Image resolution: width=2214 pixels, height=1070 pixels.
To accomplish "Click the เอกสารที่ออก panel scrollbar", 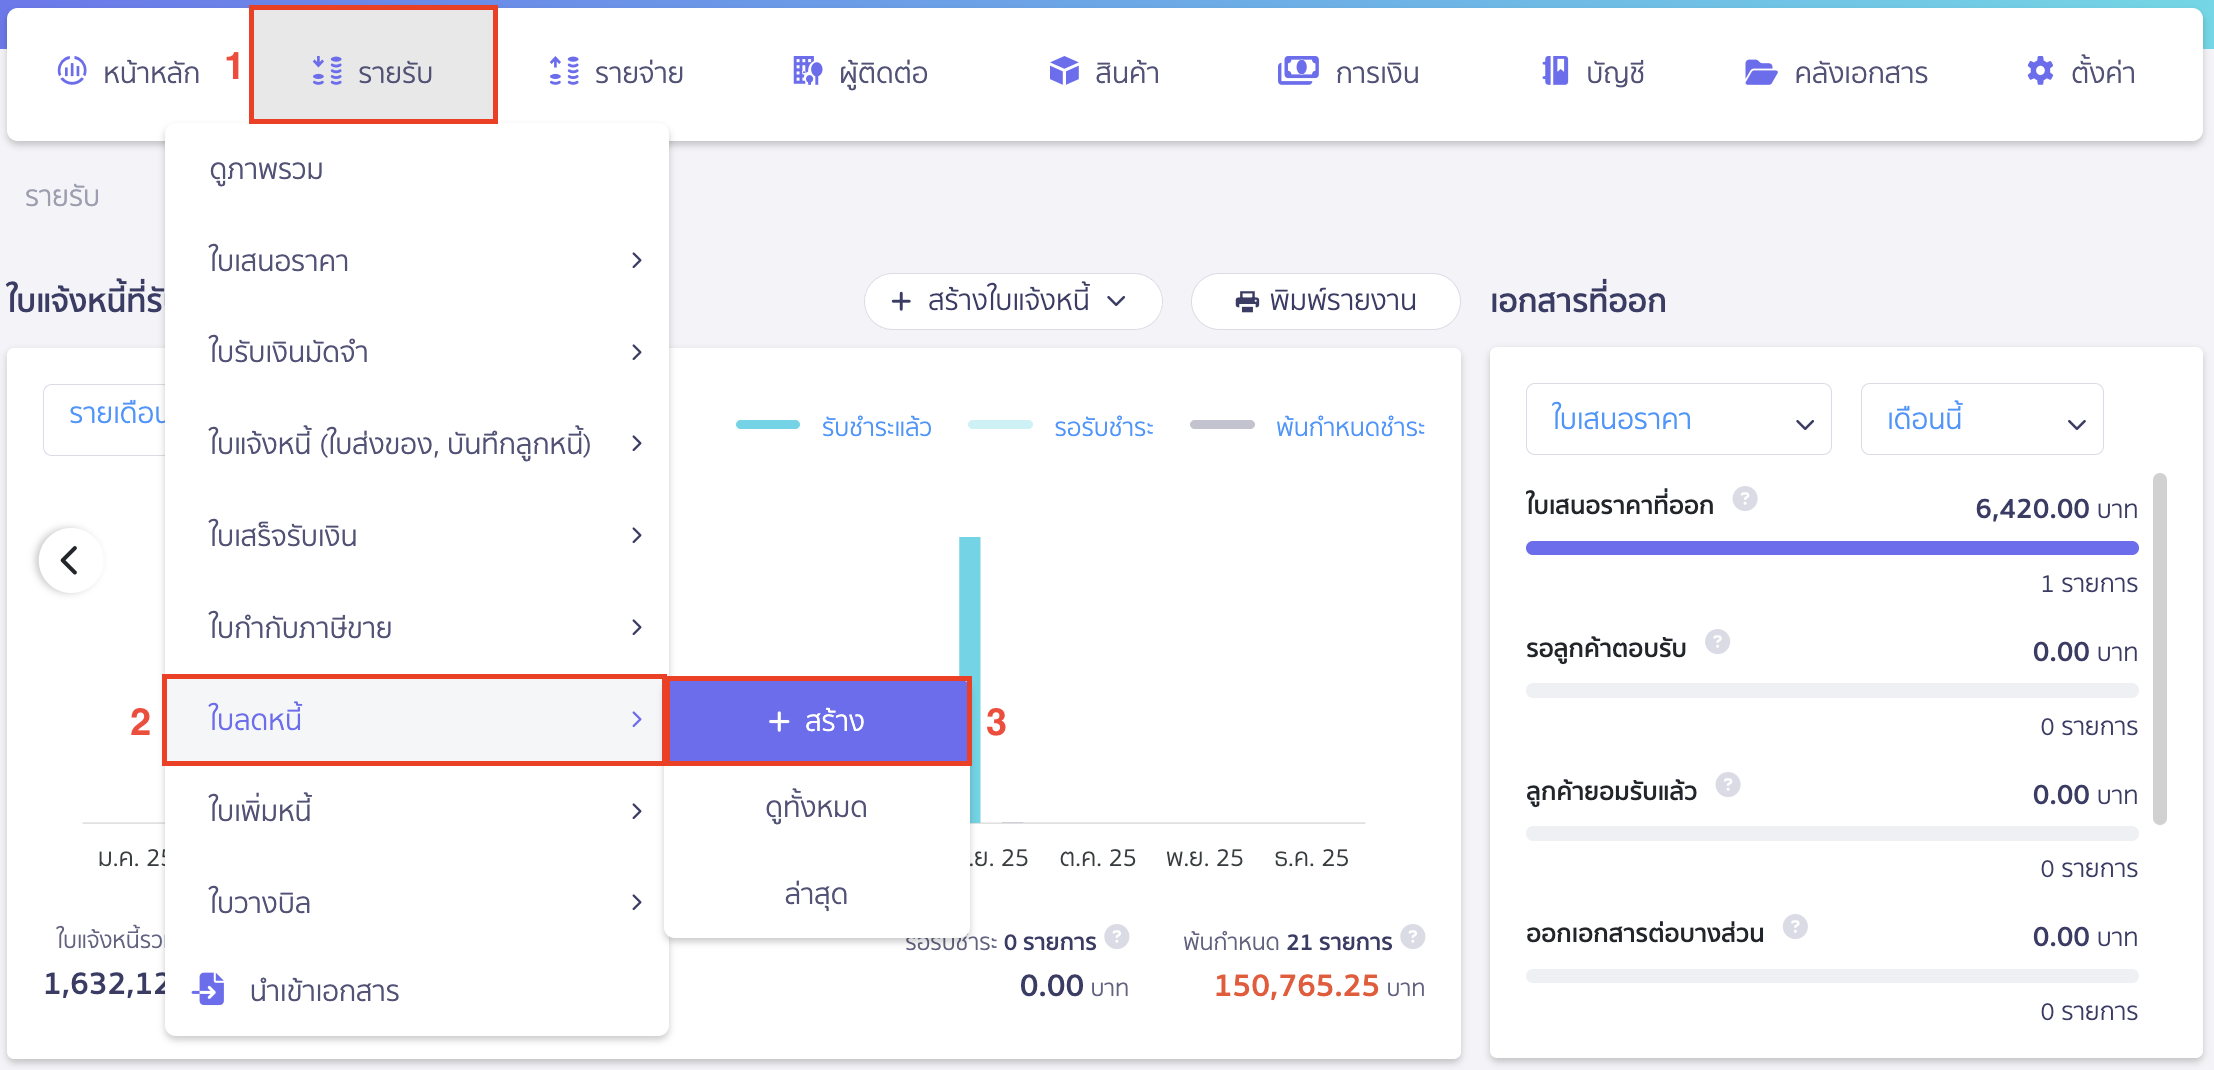I will (x=2160, y=648).
